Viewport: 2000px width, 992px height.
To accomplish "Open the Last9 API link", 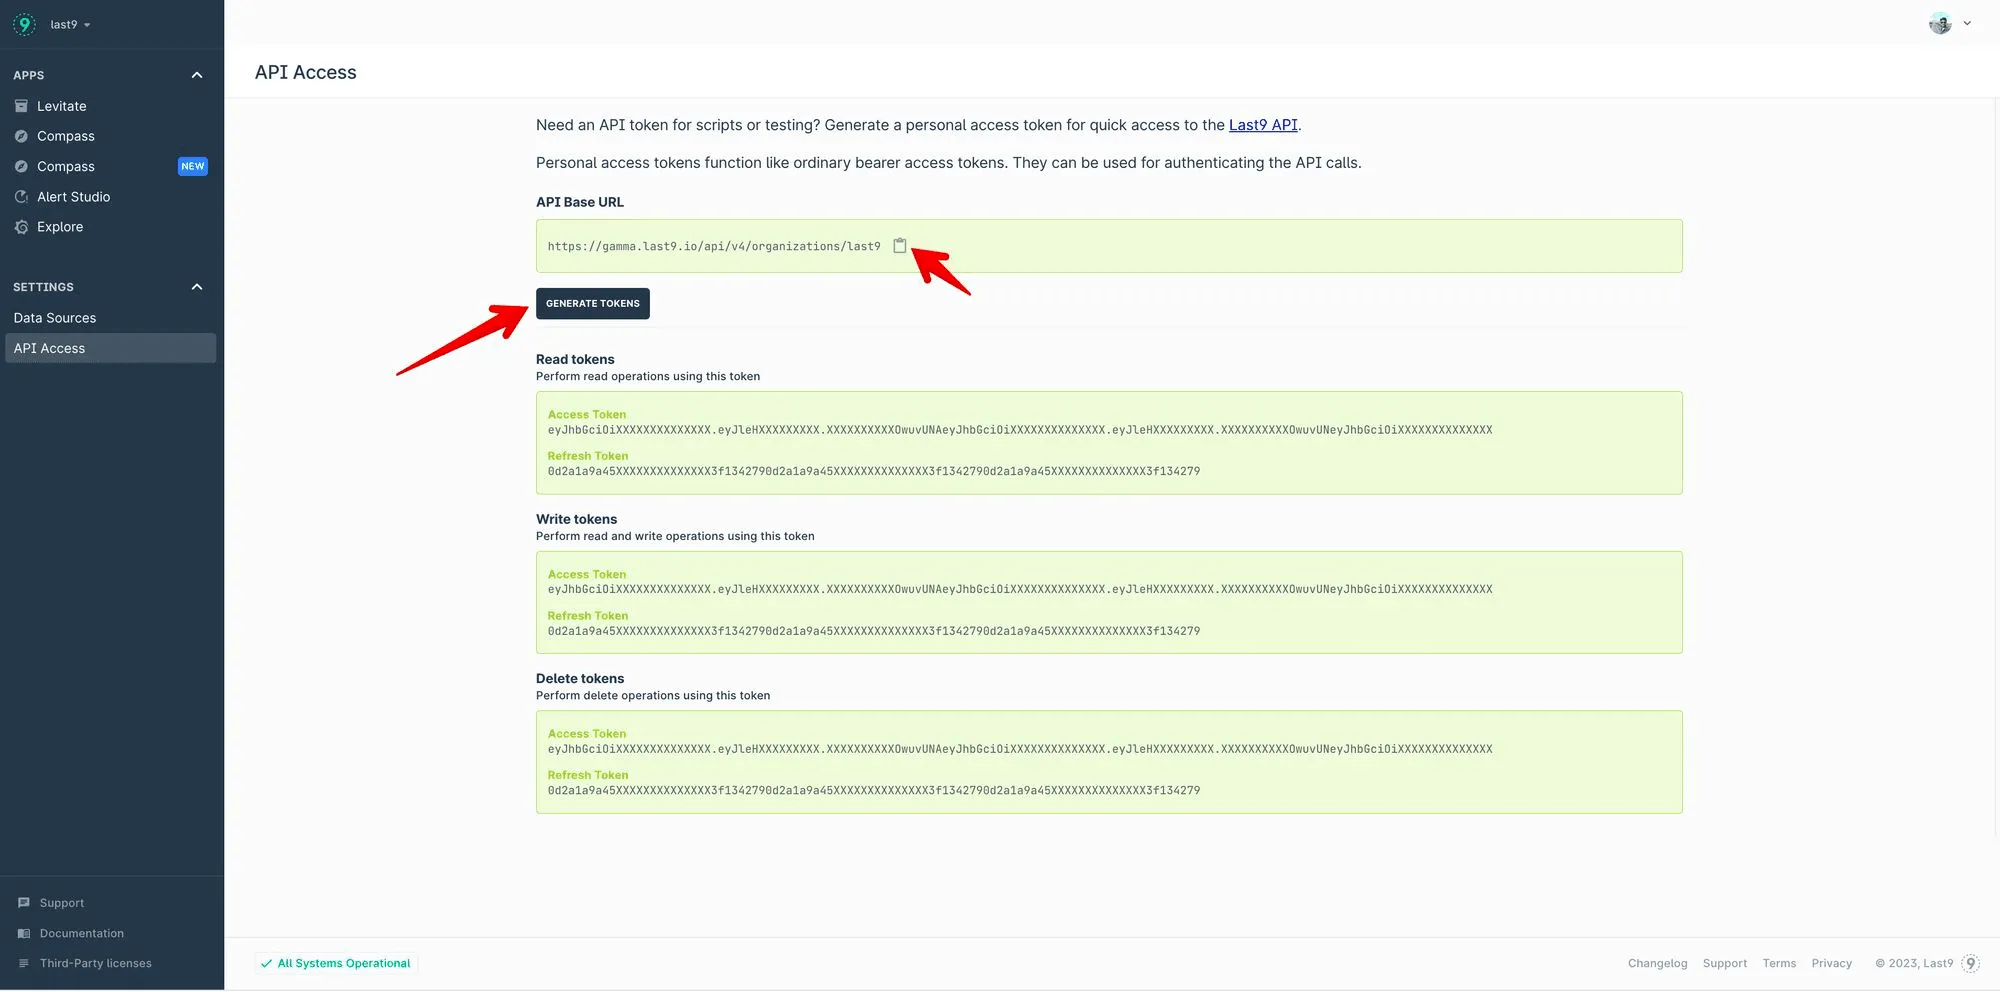I will [1263, 125].
